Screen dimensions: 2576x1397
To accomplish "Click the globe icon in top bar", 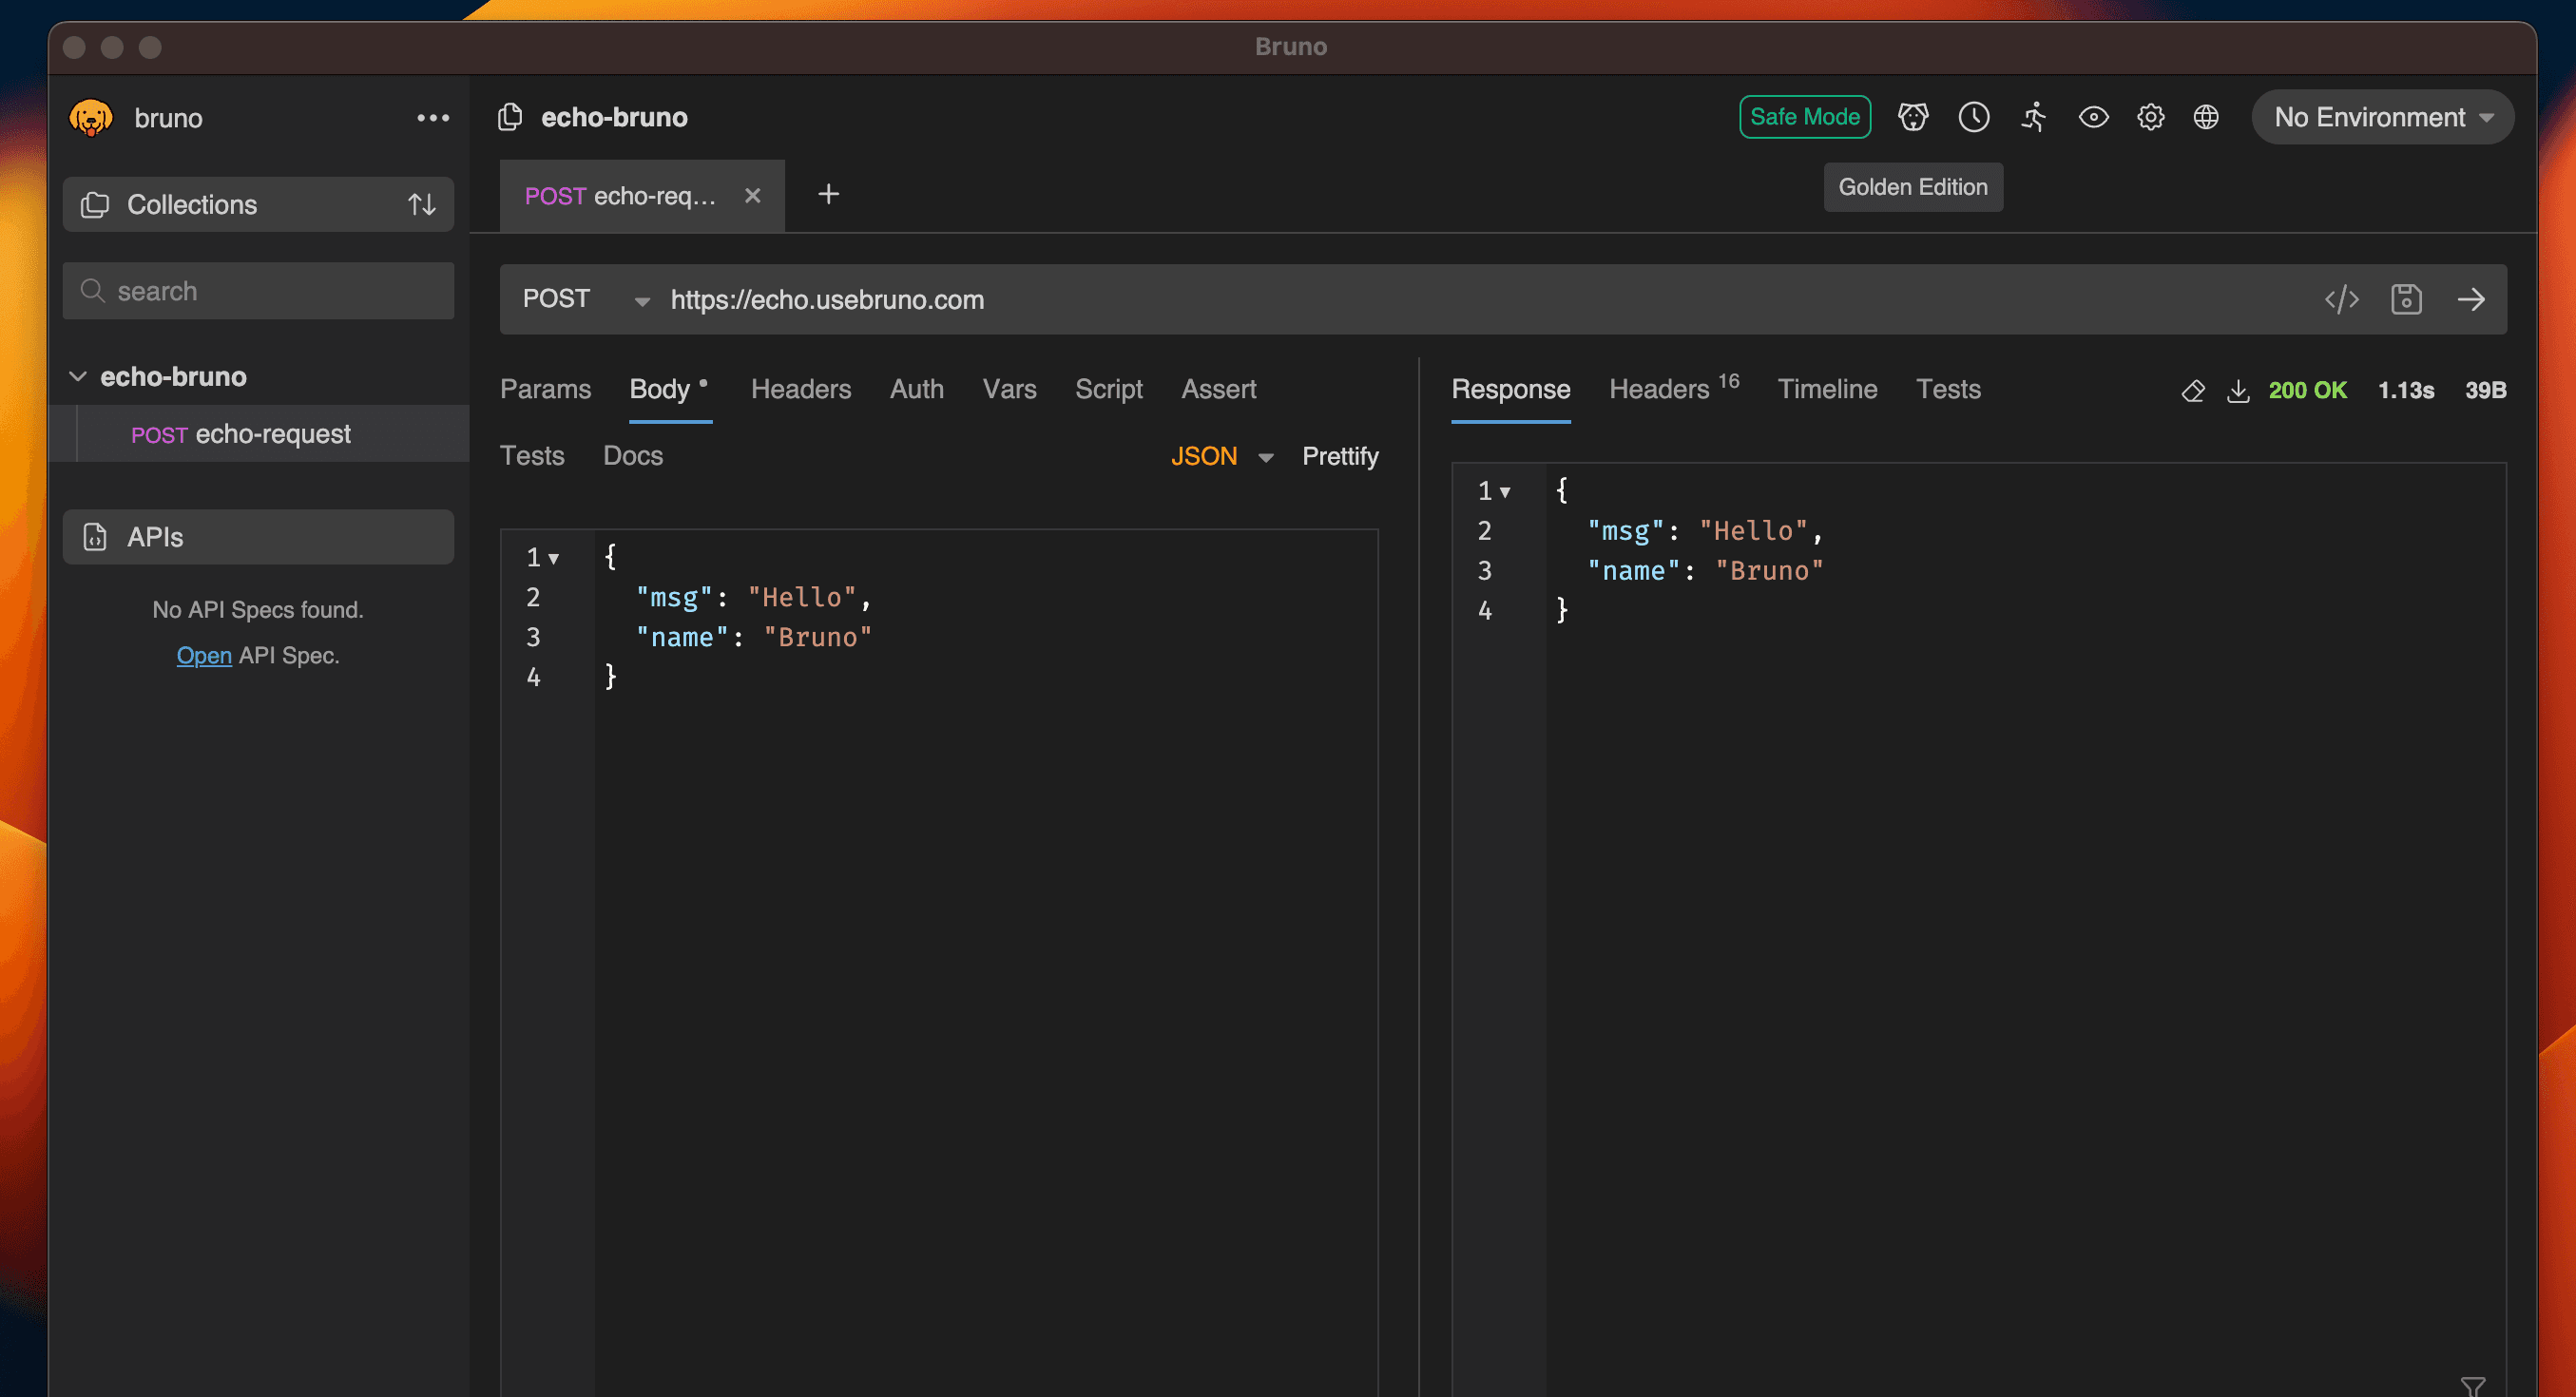I will (x=2206, y=117).
